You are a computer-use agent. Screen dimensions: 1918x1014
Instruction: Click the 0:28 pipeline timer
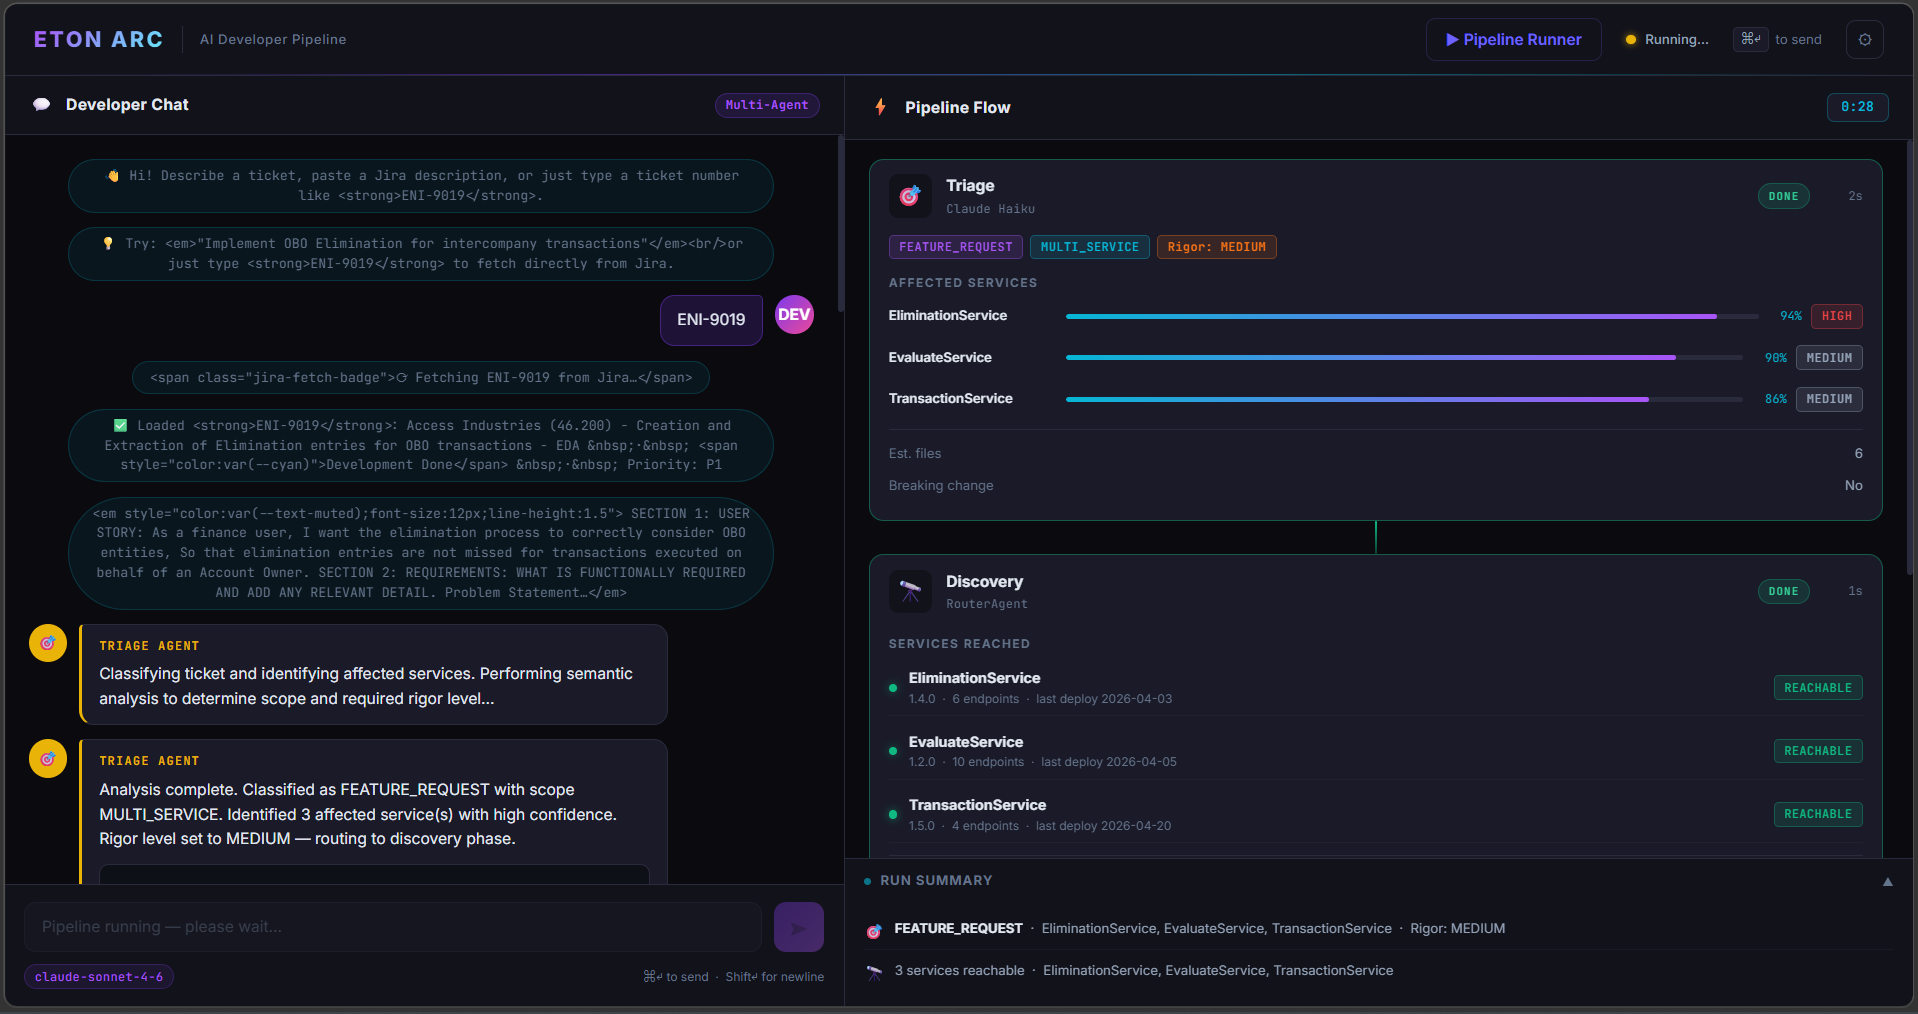coord(1857,107)
